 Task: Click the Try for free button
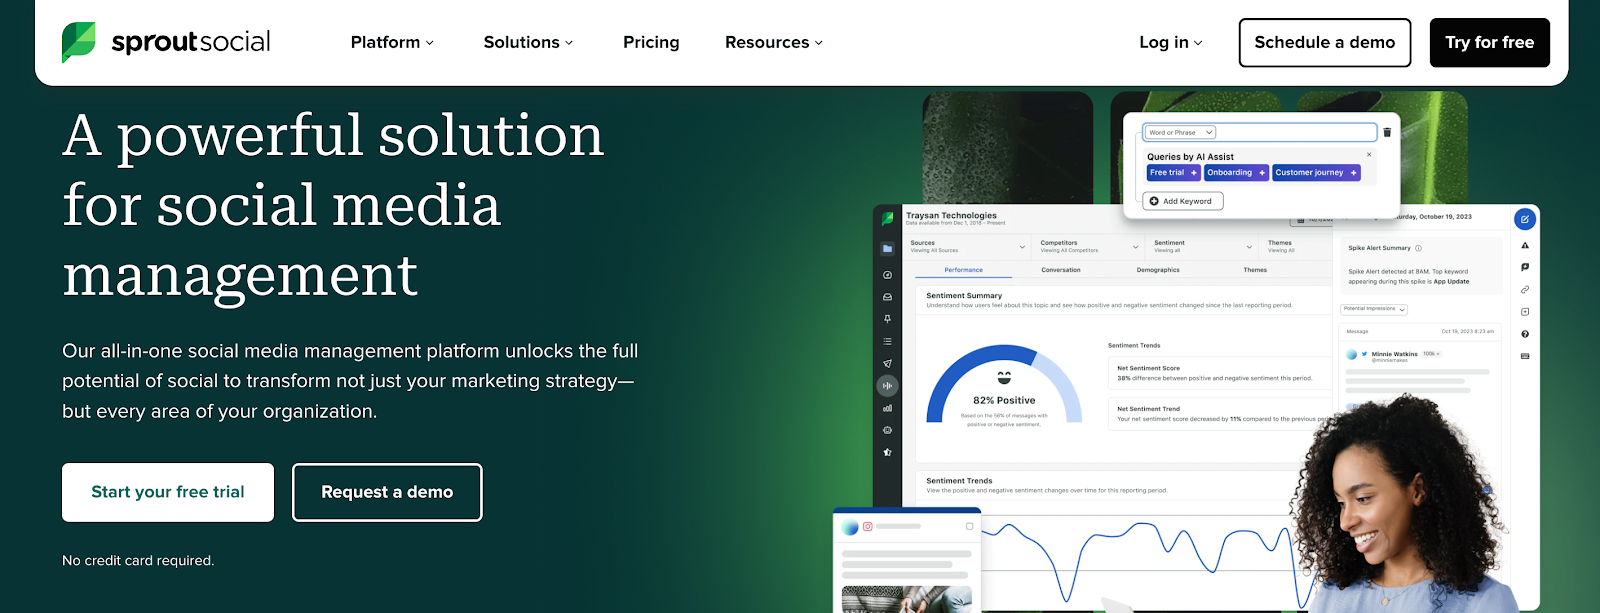(1490, 42)
